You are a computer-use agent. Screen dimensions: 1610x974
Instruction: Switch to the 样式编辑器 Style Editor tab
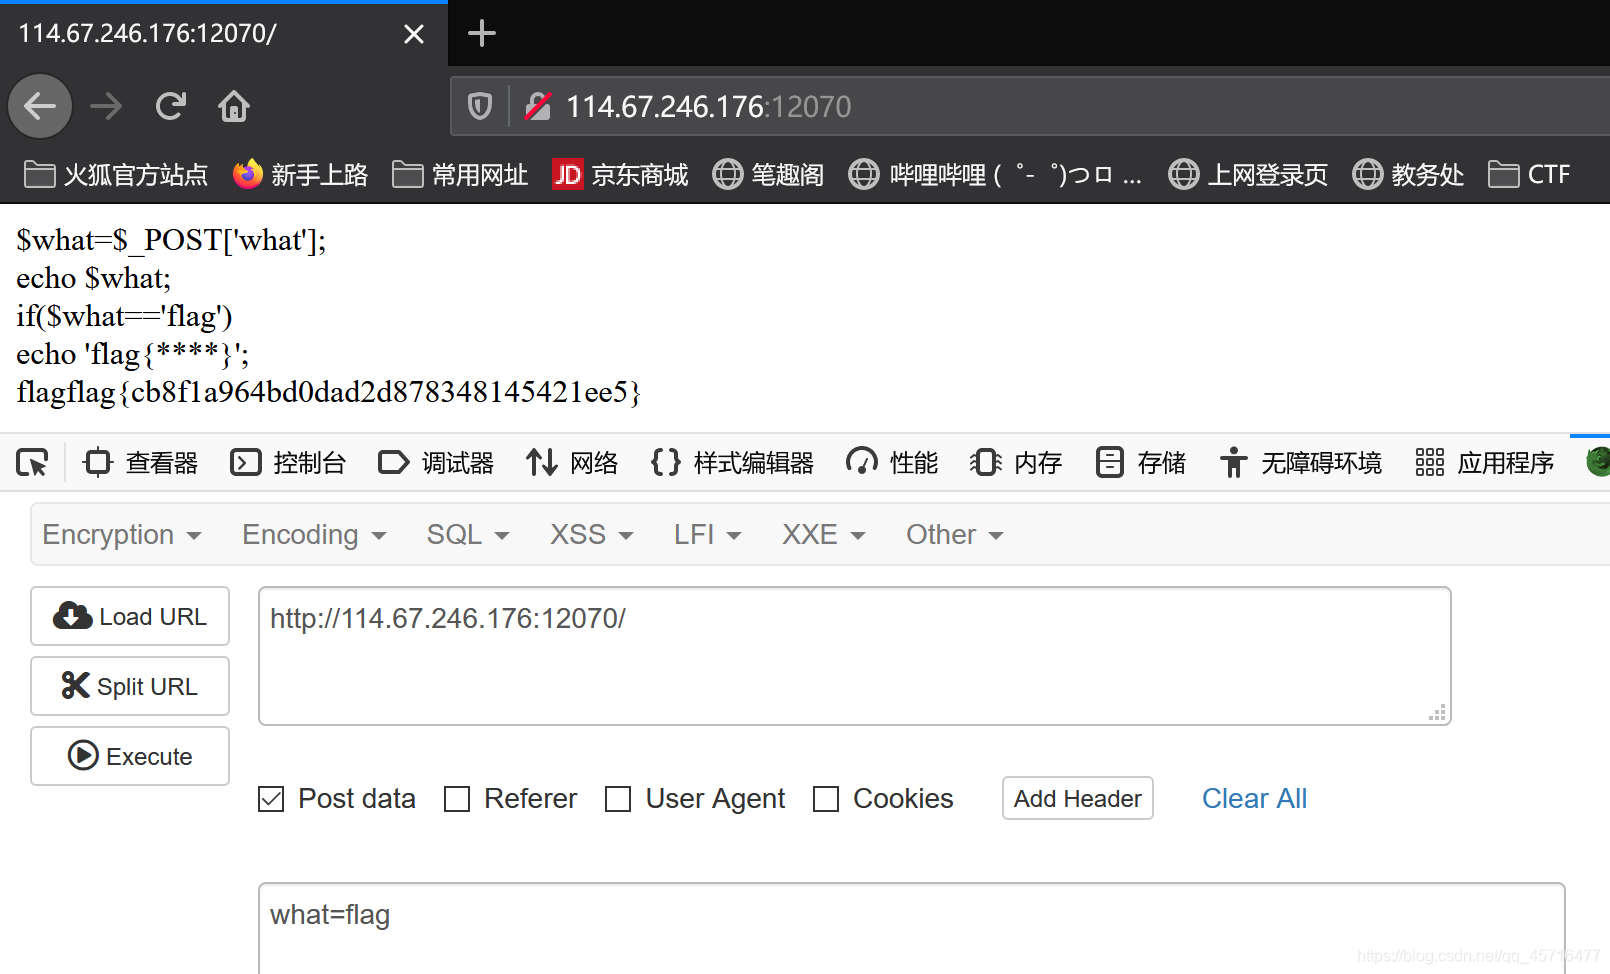(732, 463)
